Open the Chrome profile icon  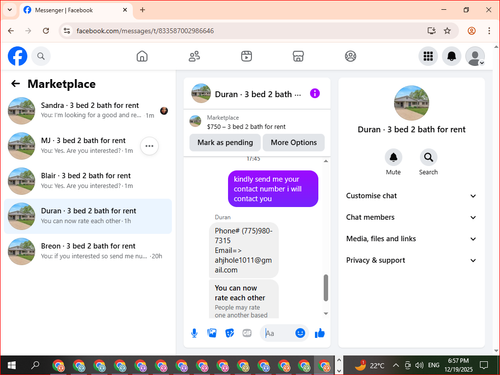pyautogui.click(x=471, y=31)
